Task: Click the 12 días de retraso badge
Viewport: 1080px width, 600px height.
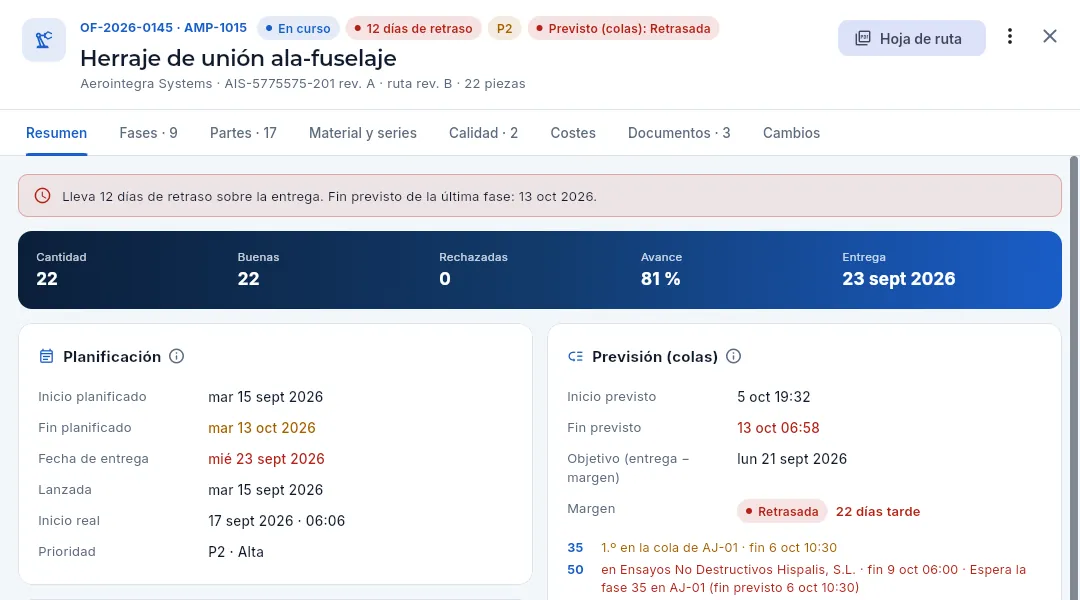Action: coord(413,28)
